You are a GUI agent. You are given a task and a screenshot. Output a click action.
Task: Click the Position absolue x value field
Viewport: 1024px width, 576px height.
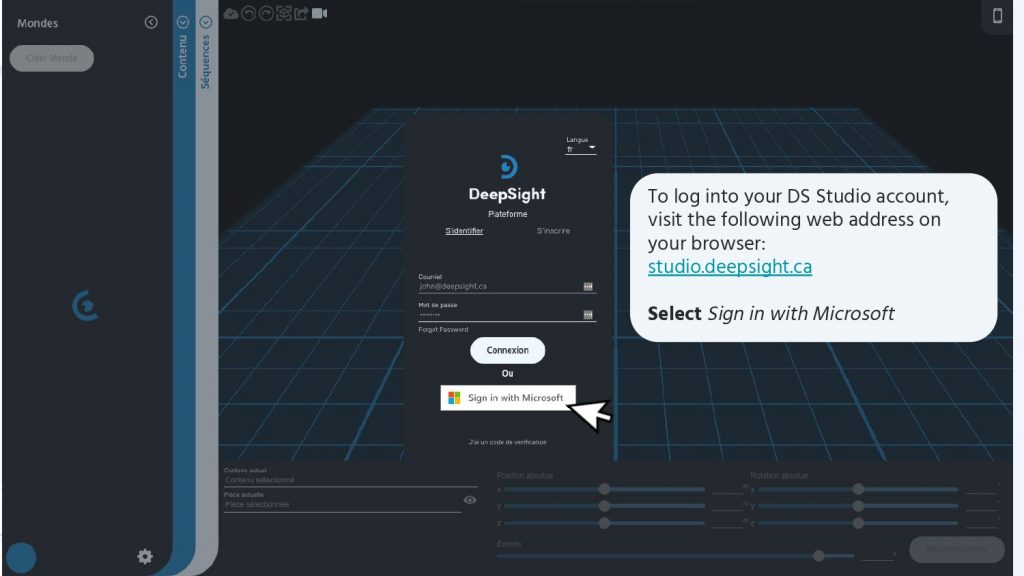(727, 488)
